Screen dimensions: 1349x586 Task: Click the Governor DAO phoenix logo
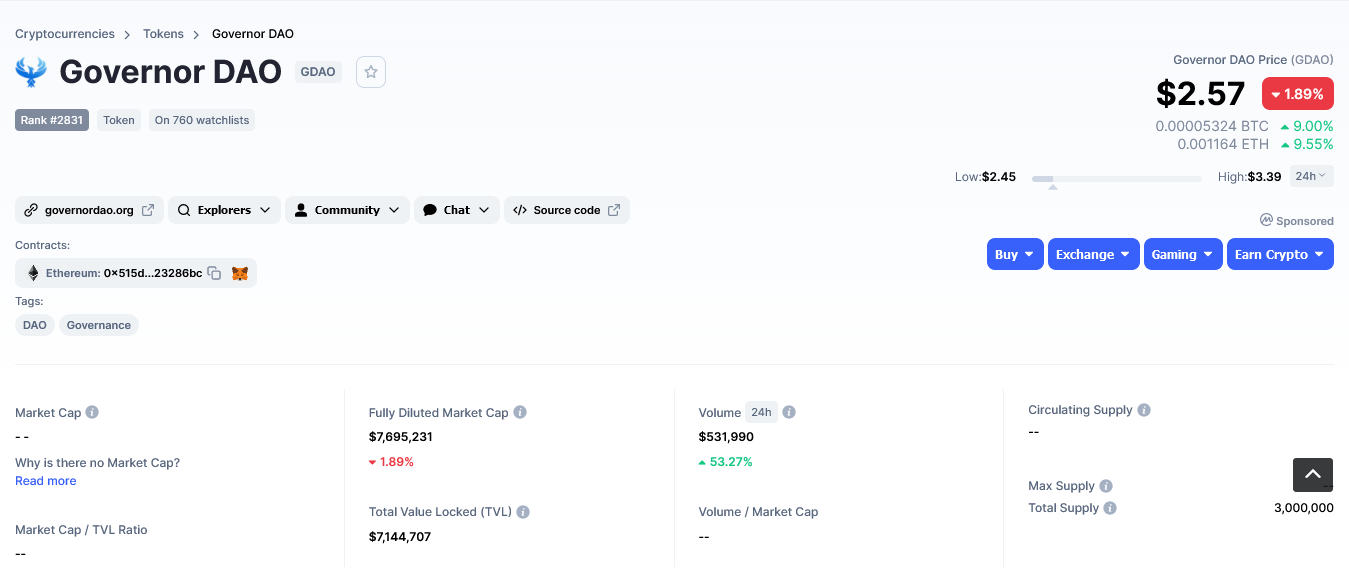31,72
